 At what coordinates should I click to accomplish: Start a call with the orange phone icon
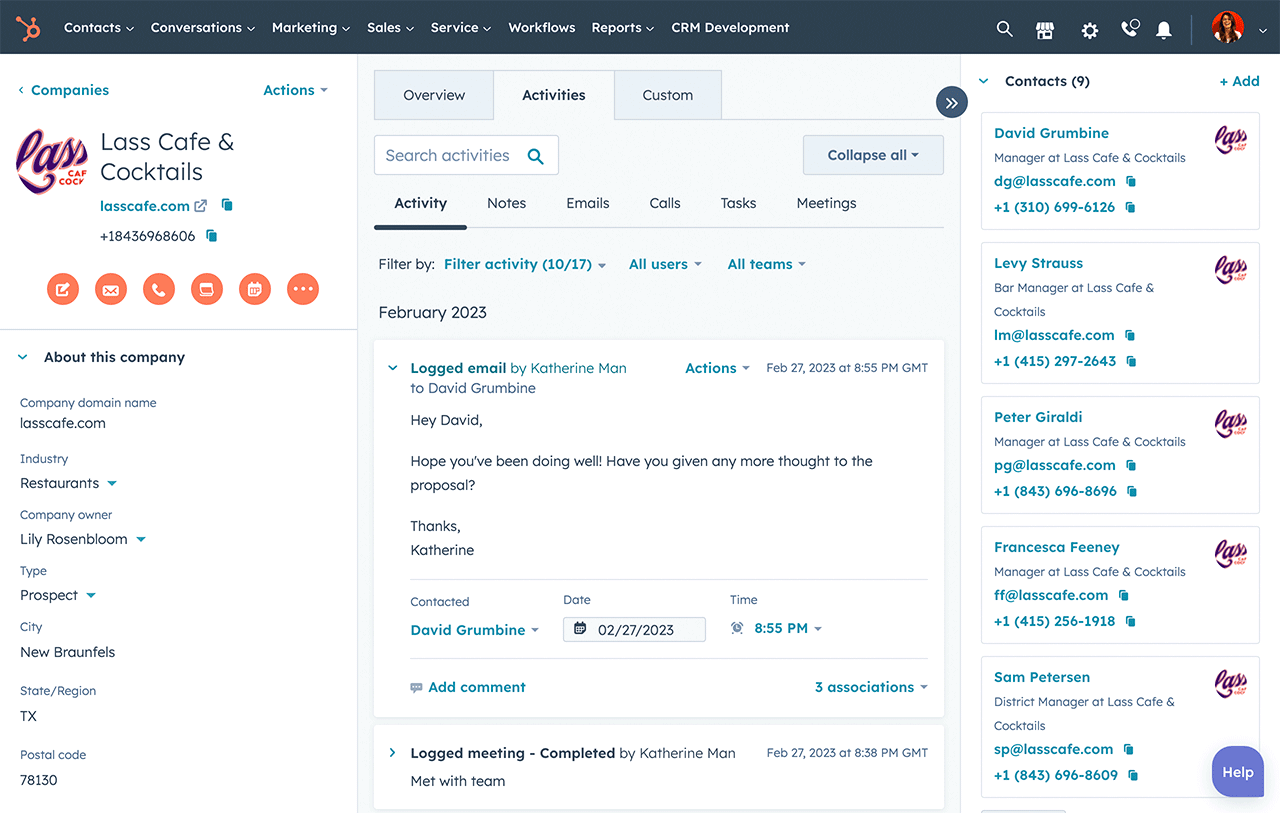point(158,289)
